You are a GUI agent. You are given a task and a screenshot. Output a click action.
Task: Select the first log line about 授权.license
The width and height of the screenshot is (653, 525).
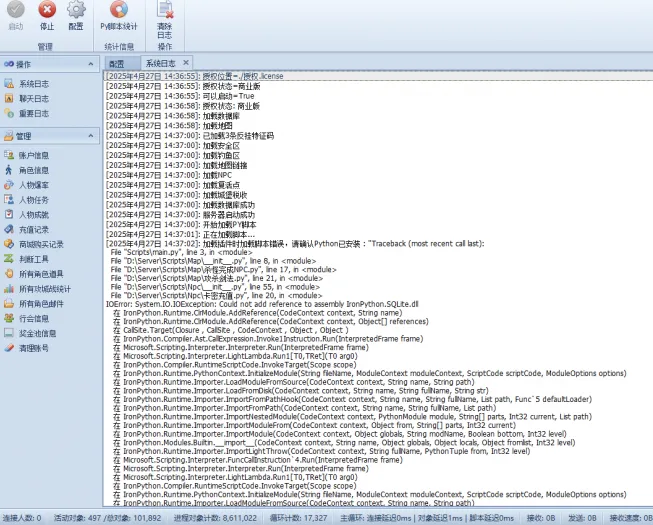click(x=379, y=76)
